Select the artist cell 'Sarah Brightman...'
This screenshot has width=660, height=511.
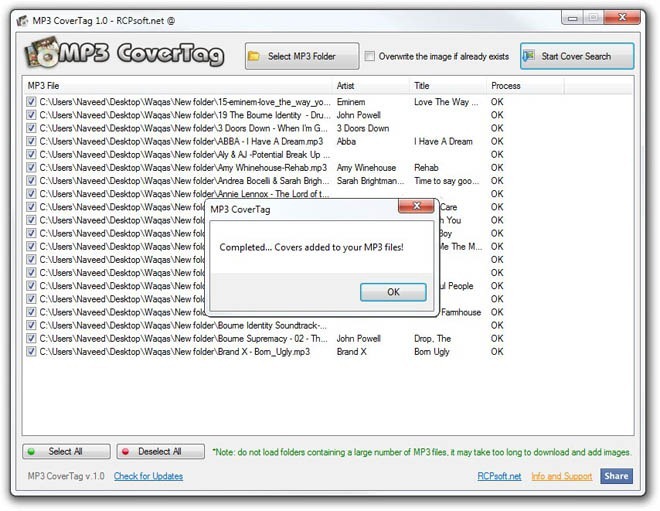point(370,181)
